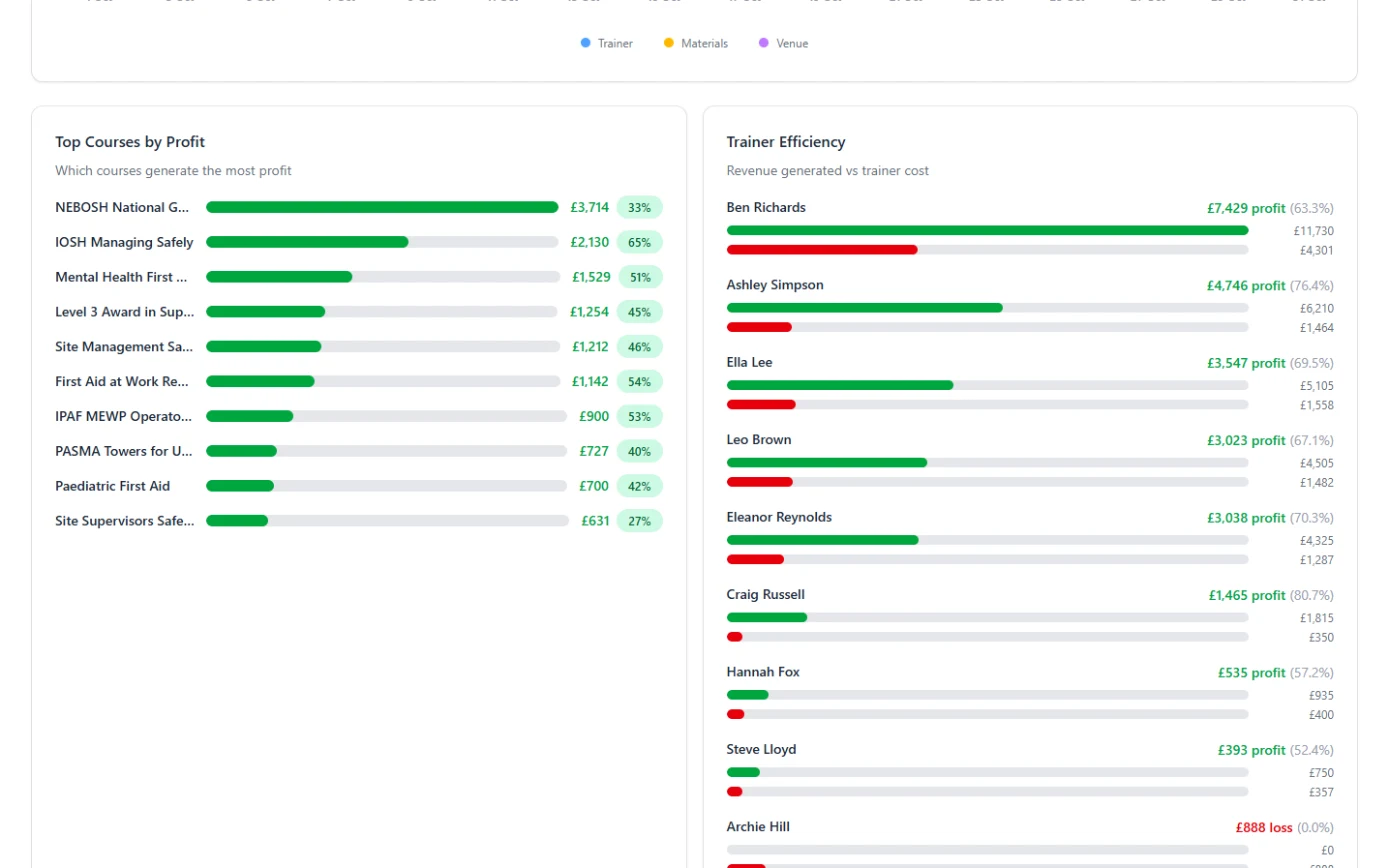Select the "IPAF MEWP Operato..." course label
Viewport: 1389px width, 868px height.
pos(123,416)
